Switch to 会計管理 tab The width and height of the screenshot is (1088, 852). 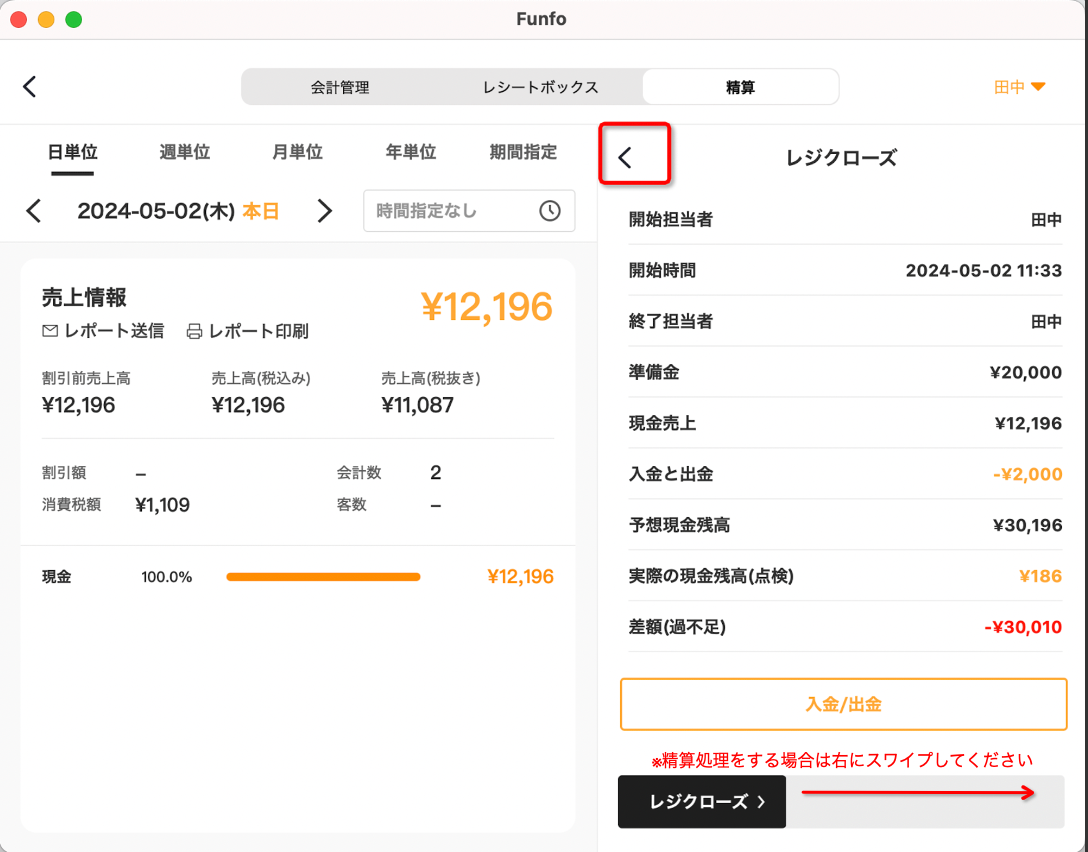(x=340, y=87)
